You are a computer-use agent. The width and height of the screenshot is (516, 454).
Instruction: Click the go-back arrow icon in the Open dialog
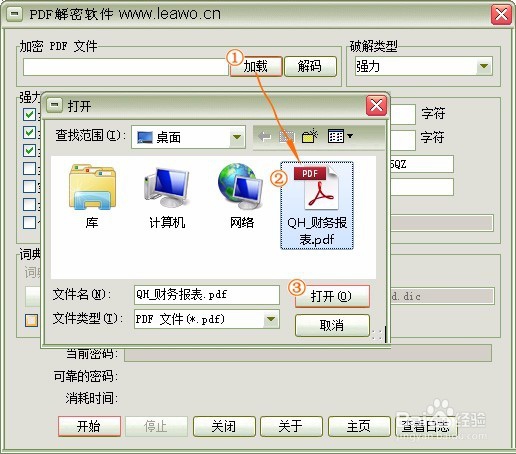265,137
